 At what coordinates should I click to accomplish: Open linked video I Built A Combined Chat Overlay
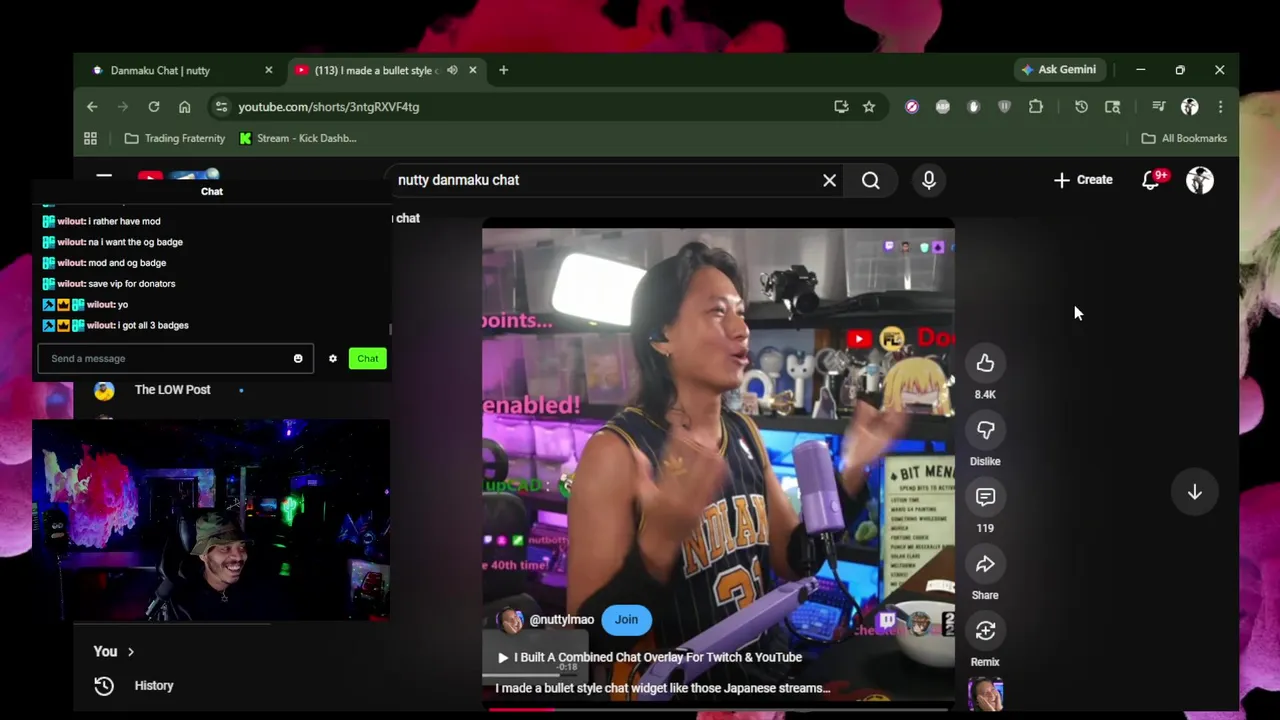pyautogui.click(x=650, y=657)
